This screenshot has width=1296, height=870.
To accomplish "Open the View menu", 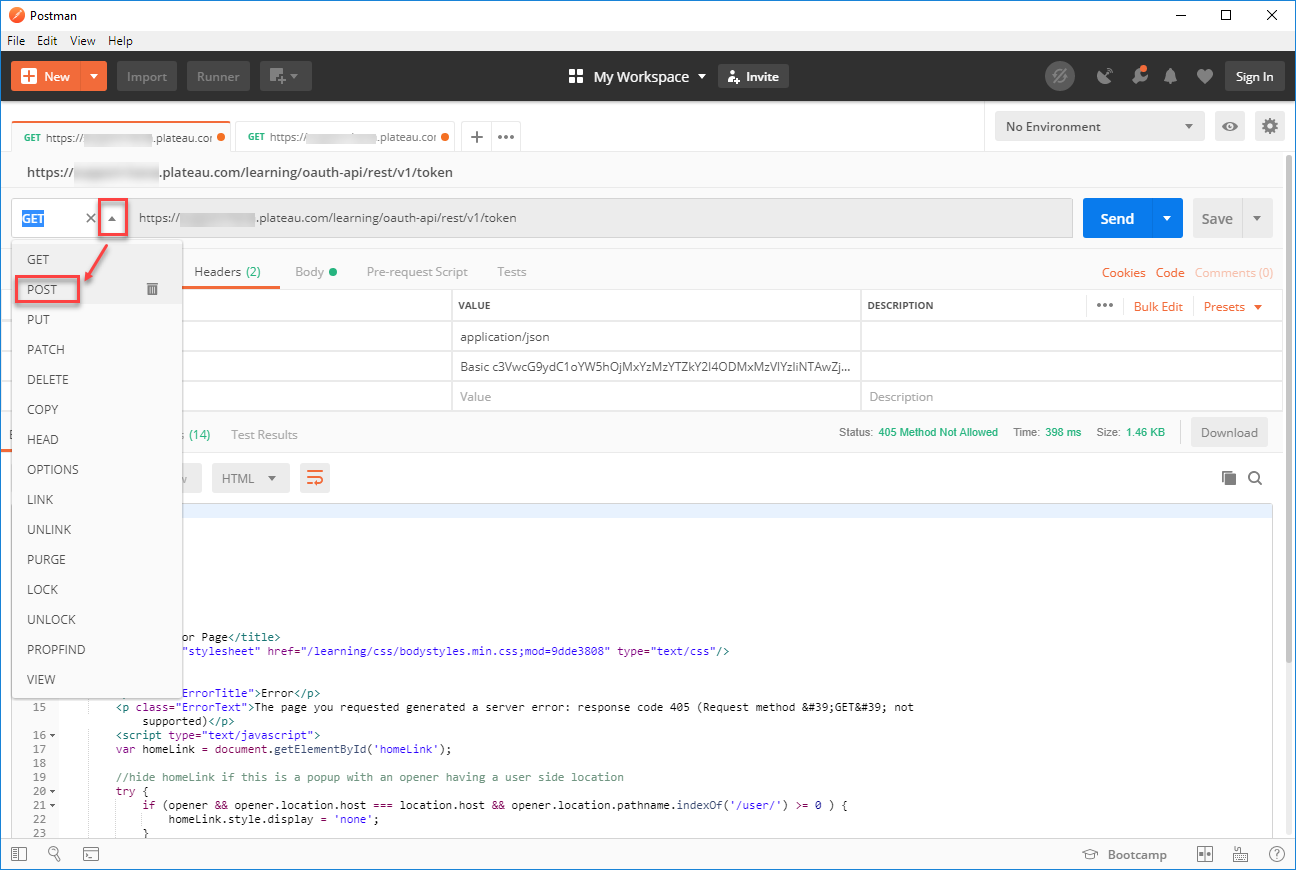I will (83, 41).
